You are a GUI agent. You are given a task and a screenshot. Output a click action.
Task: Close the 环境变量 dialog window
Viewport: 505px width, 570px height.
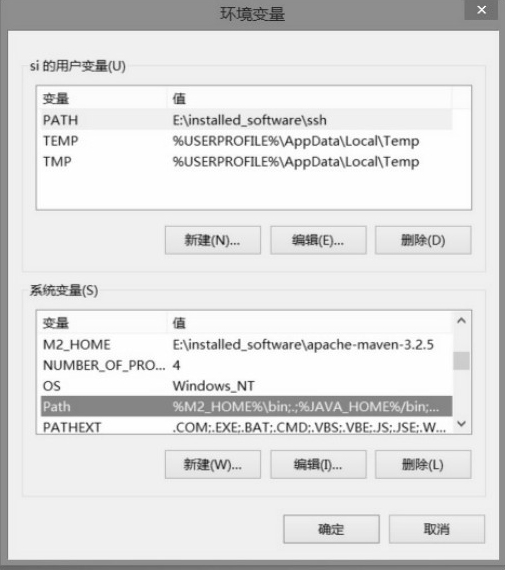pos(481,10)
